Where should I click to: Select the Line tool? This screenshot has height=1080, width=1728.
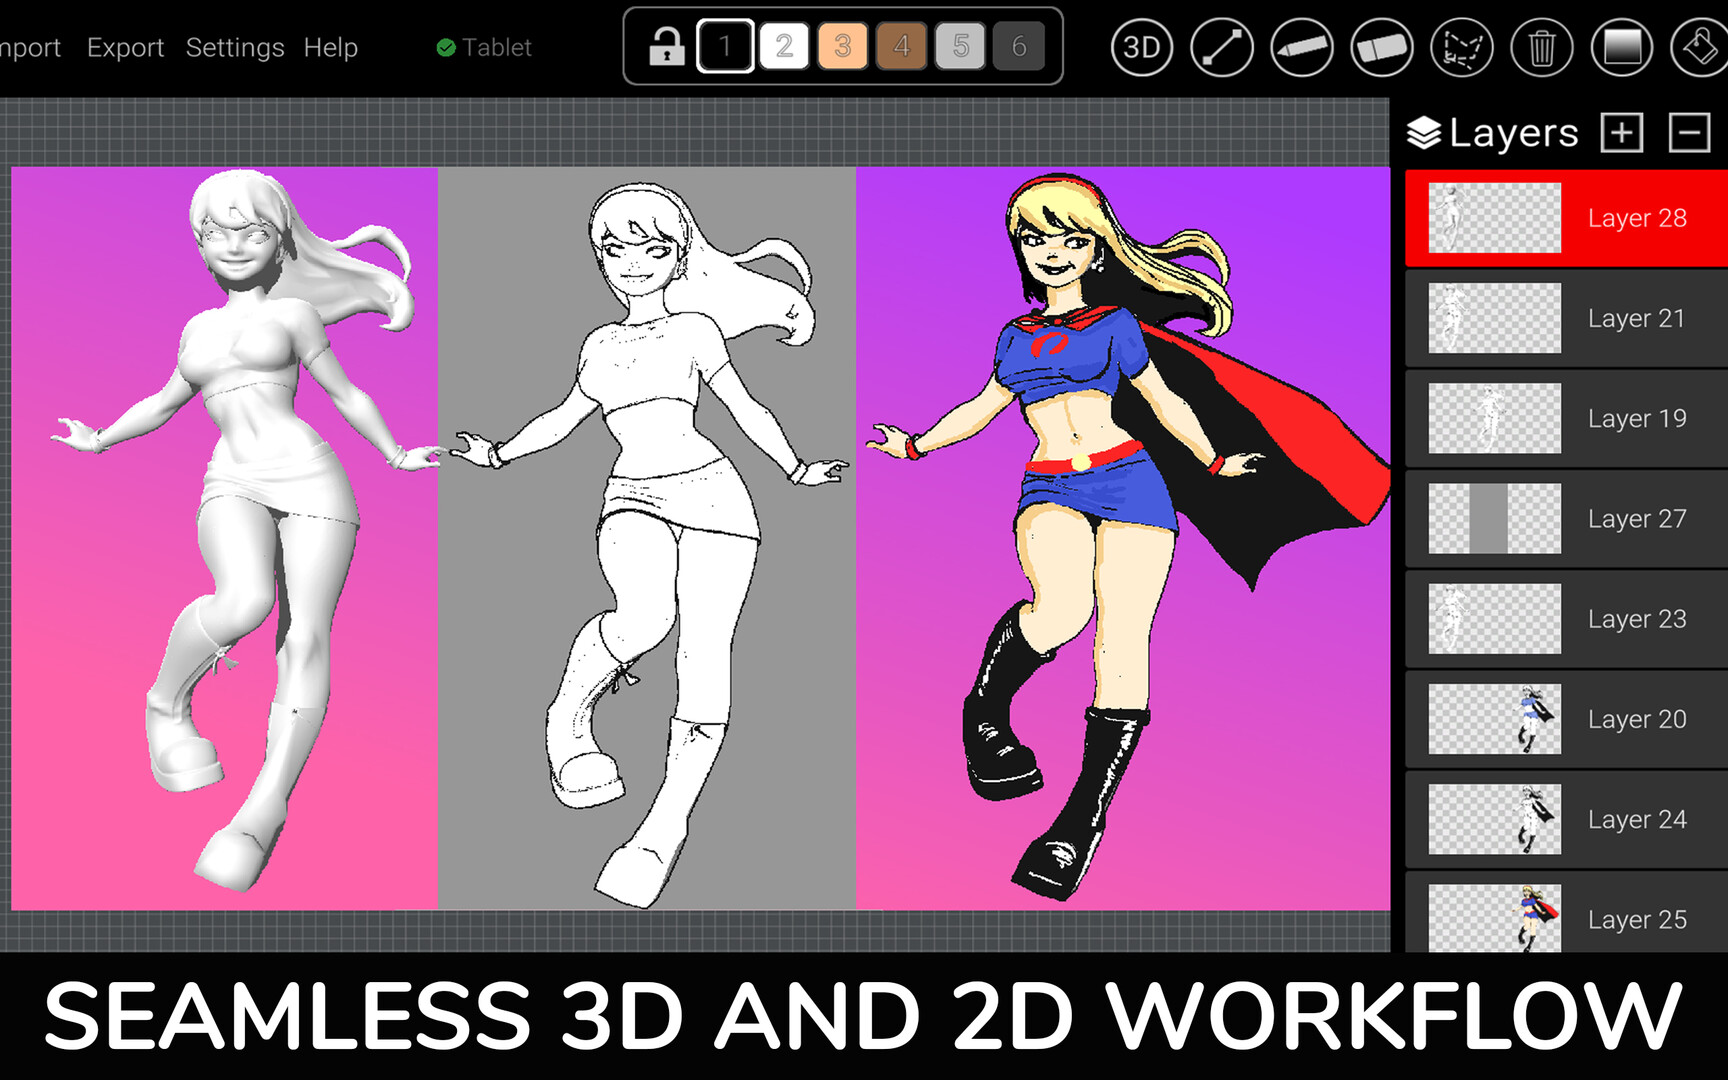pos(1222,47)
